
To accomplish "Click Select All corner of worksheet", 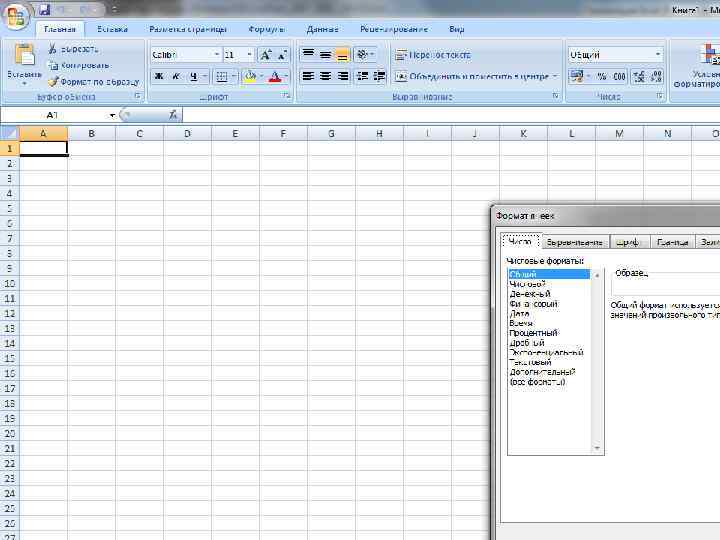I will [9, 134].
